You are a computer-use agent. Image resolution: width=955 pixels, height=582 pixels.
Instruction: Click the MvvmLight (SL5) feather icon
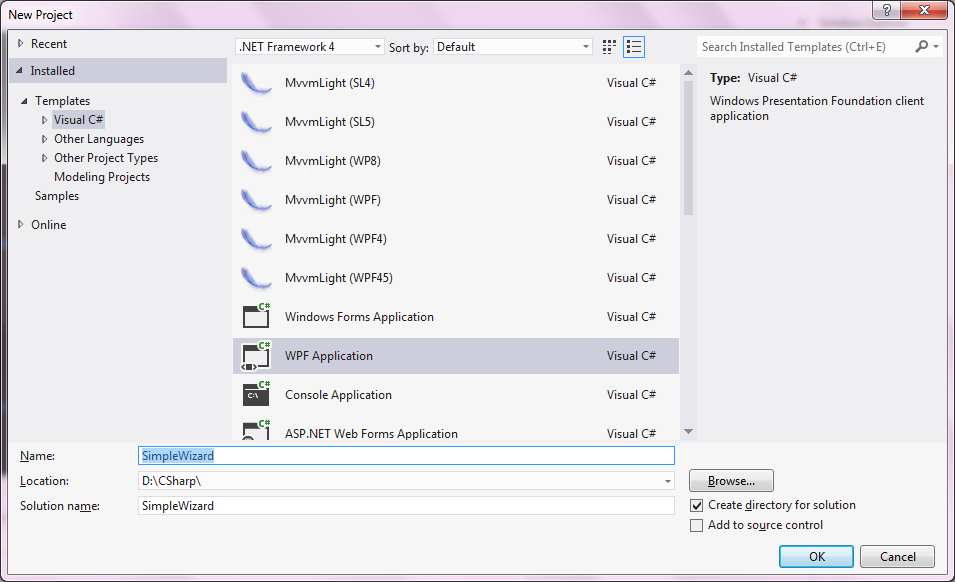256,122
